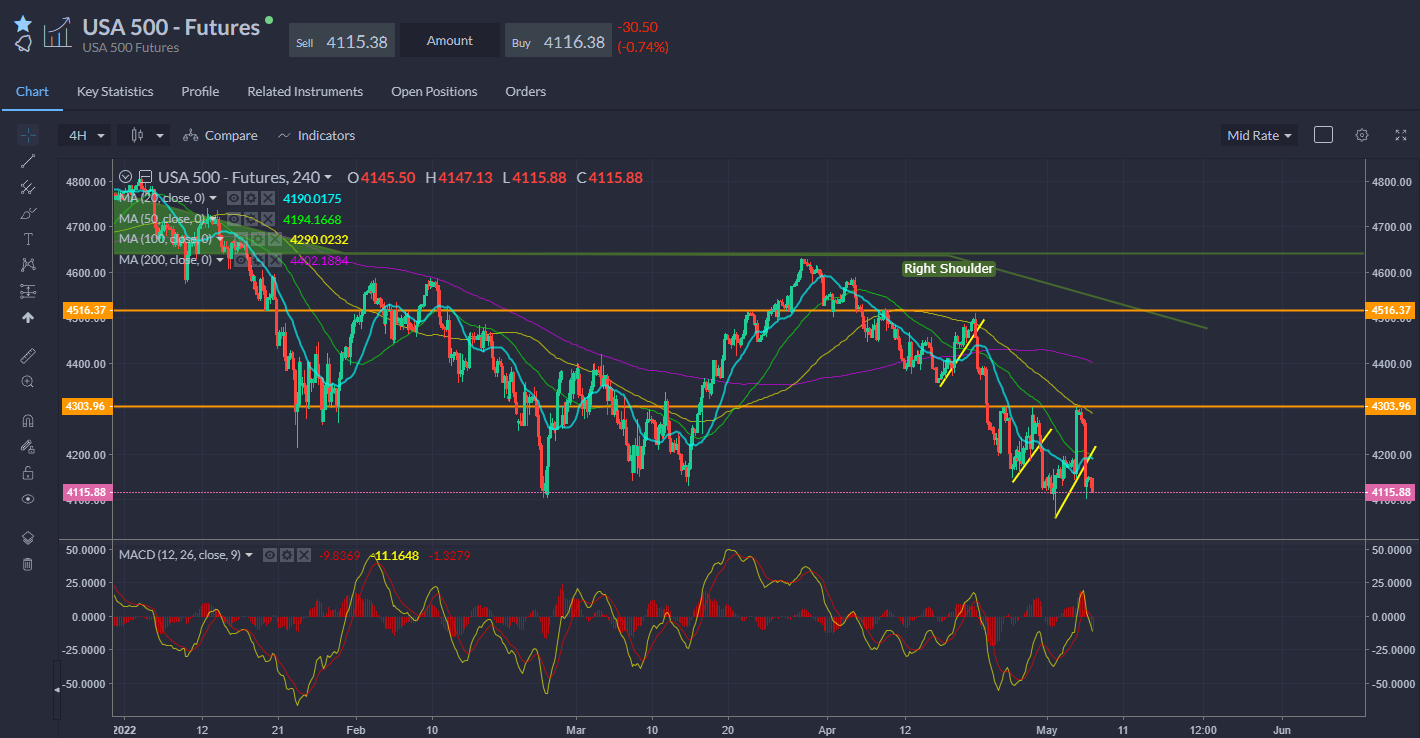
Task: Click the chart background color square
Action: point(1323,135)
